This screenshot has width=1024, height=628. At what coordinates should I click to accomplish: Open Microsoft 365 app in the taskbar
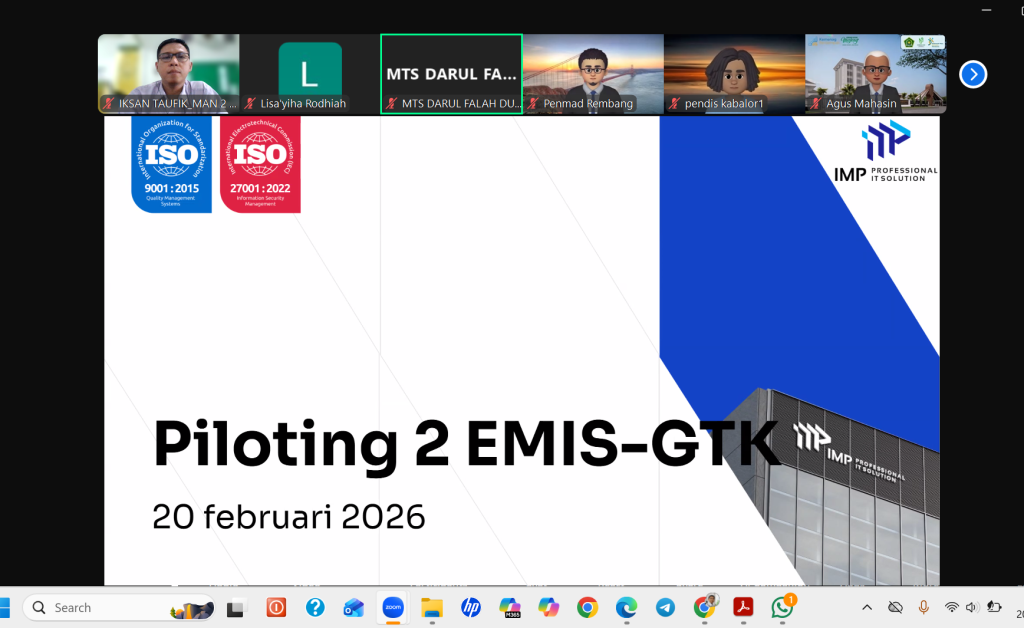click(x=510, y=607)
